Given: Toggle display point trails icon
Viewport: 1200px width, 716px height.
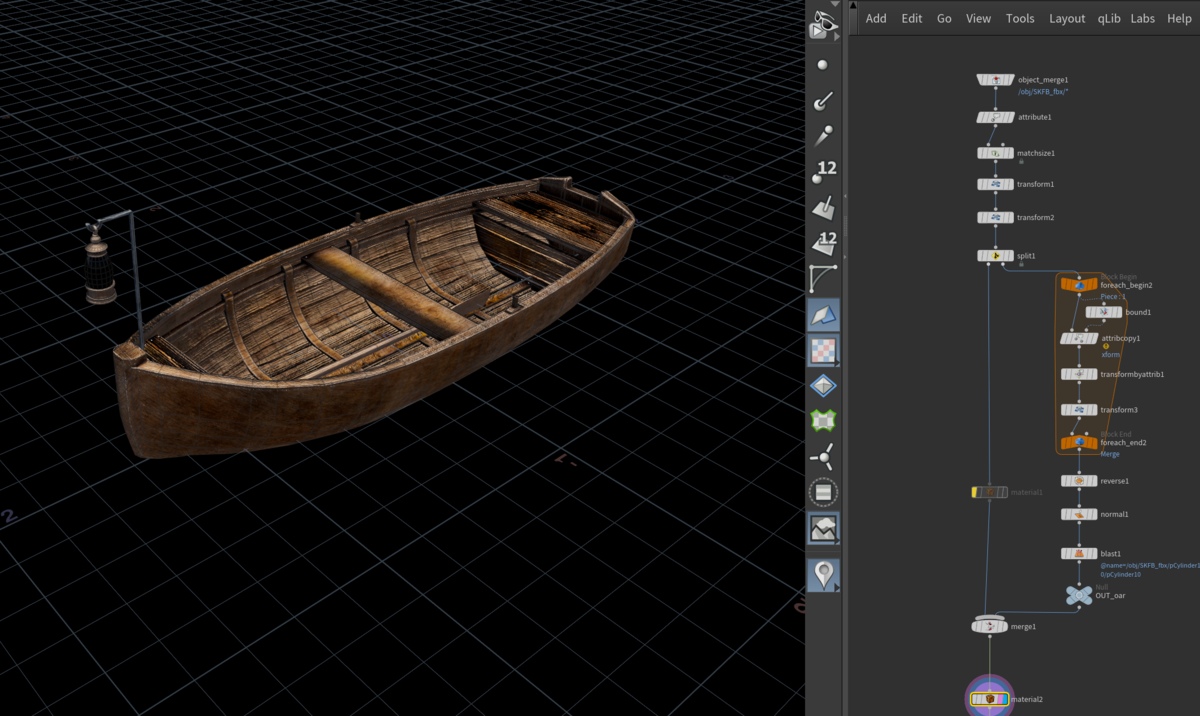Looking at the screenshot, I should [x=823, y=136].
